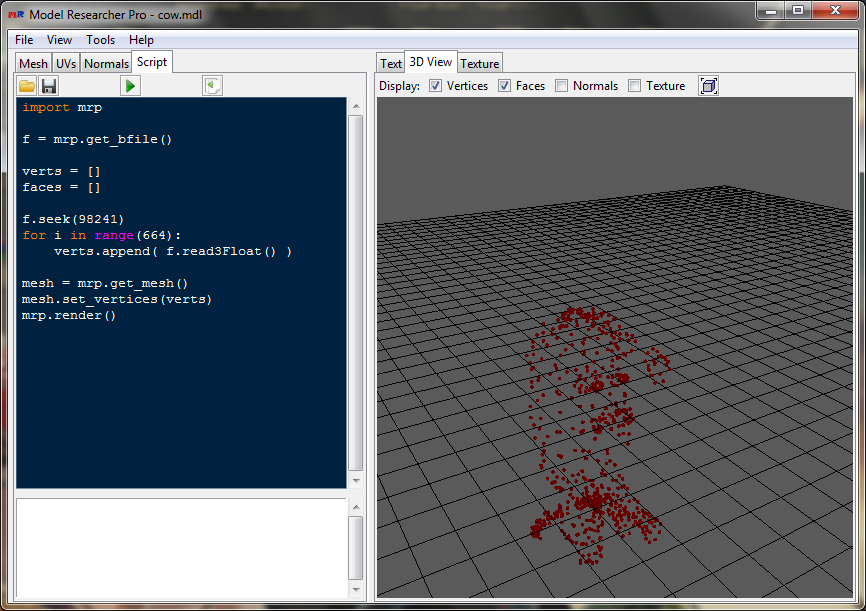Switch to the UVs tab
The height and width of the screenshot is (611, 866).
[66, 64]
